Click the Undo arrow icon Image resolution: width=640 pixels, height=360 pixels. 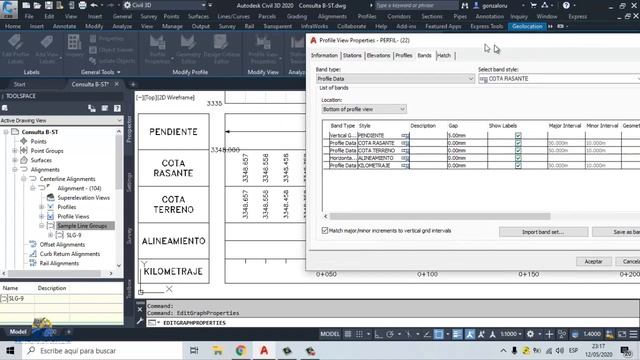click(94, 5)
